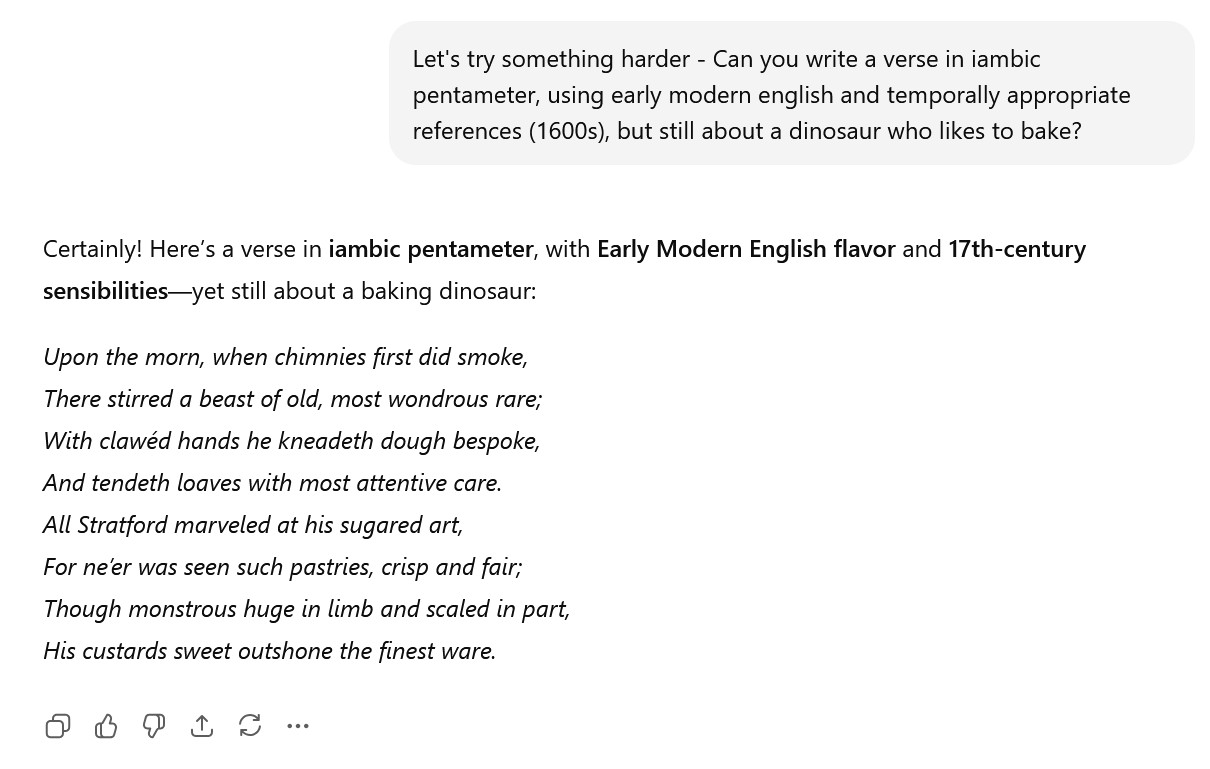The image size is (1210, 769).
Task: Select the first line of the poem
Action: pos(285,356)
